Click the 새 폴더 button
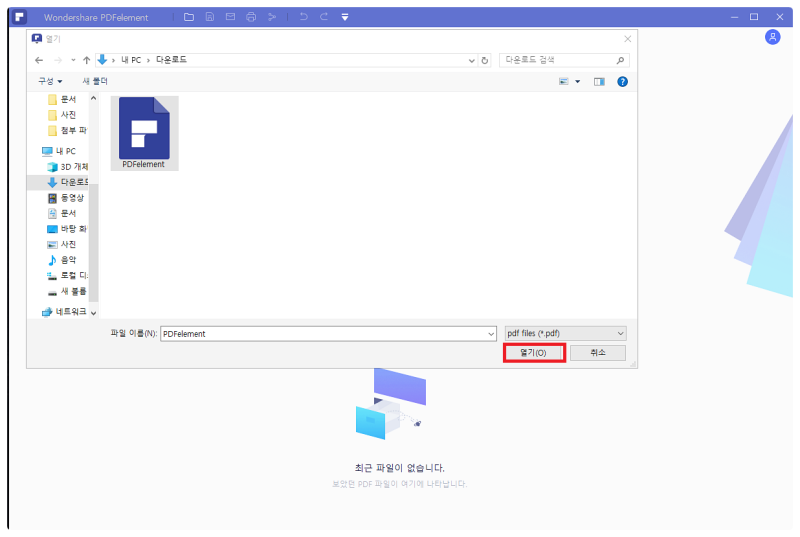This screenshot has height=537, width=800. click(95, 81)
